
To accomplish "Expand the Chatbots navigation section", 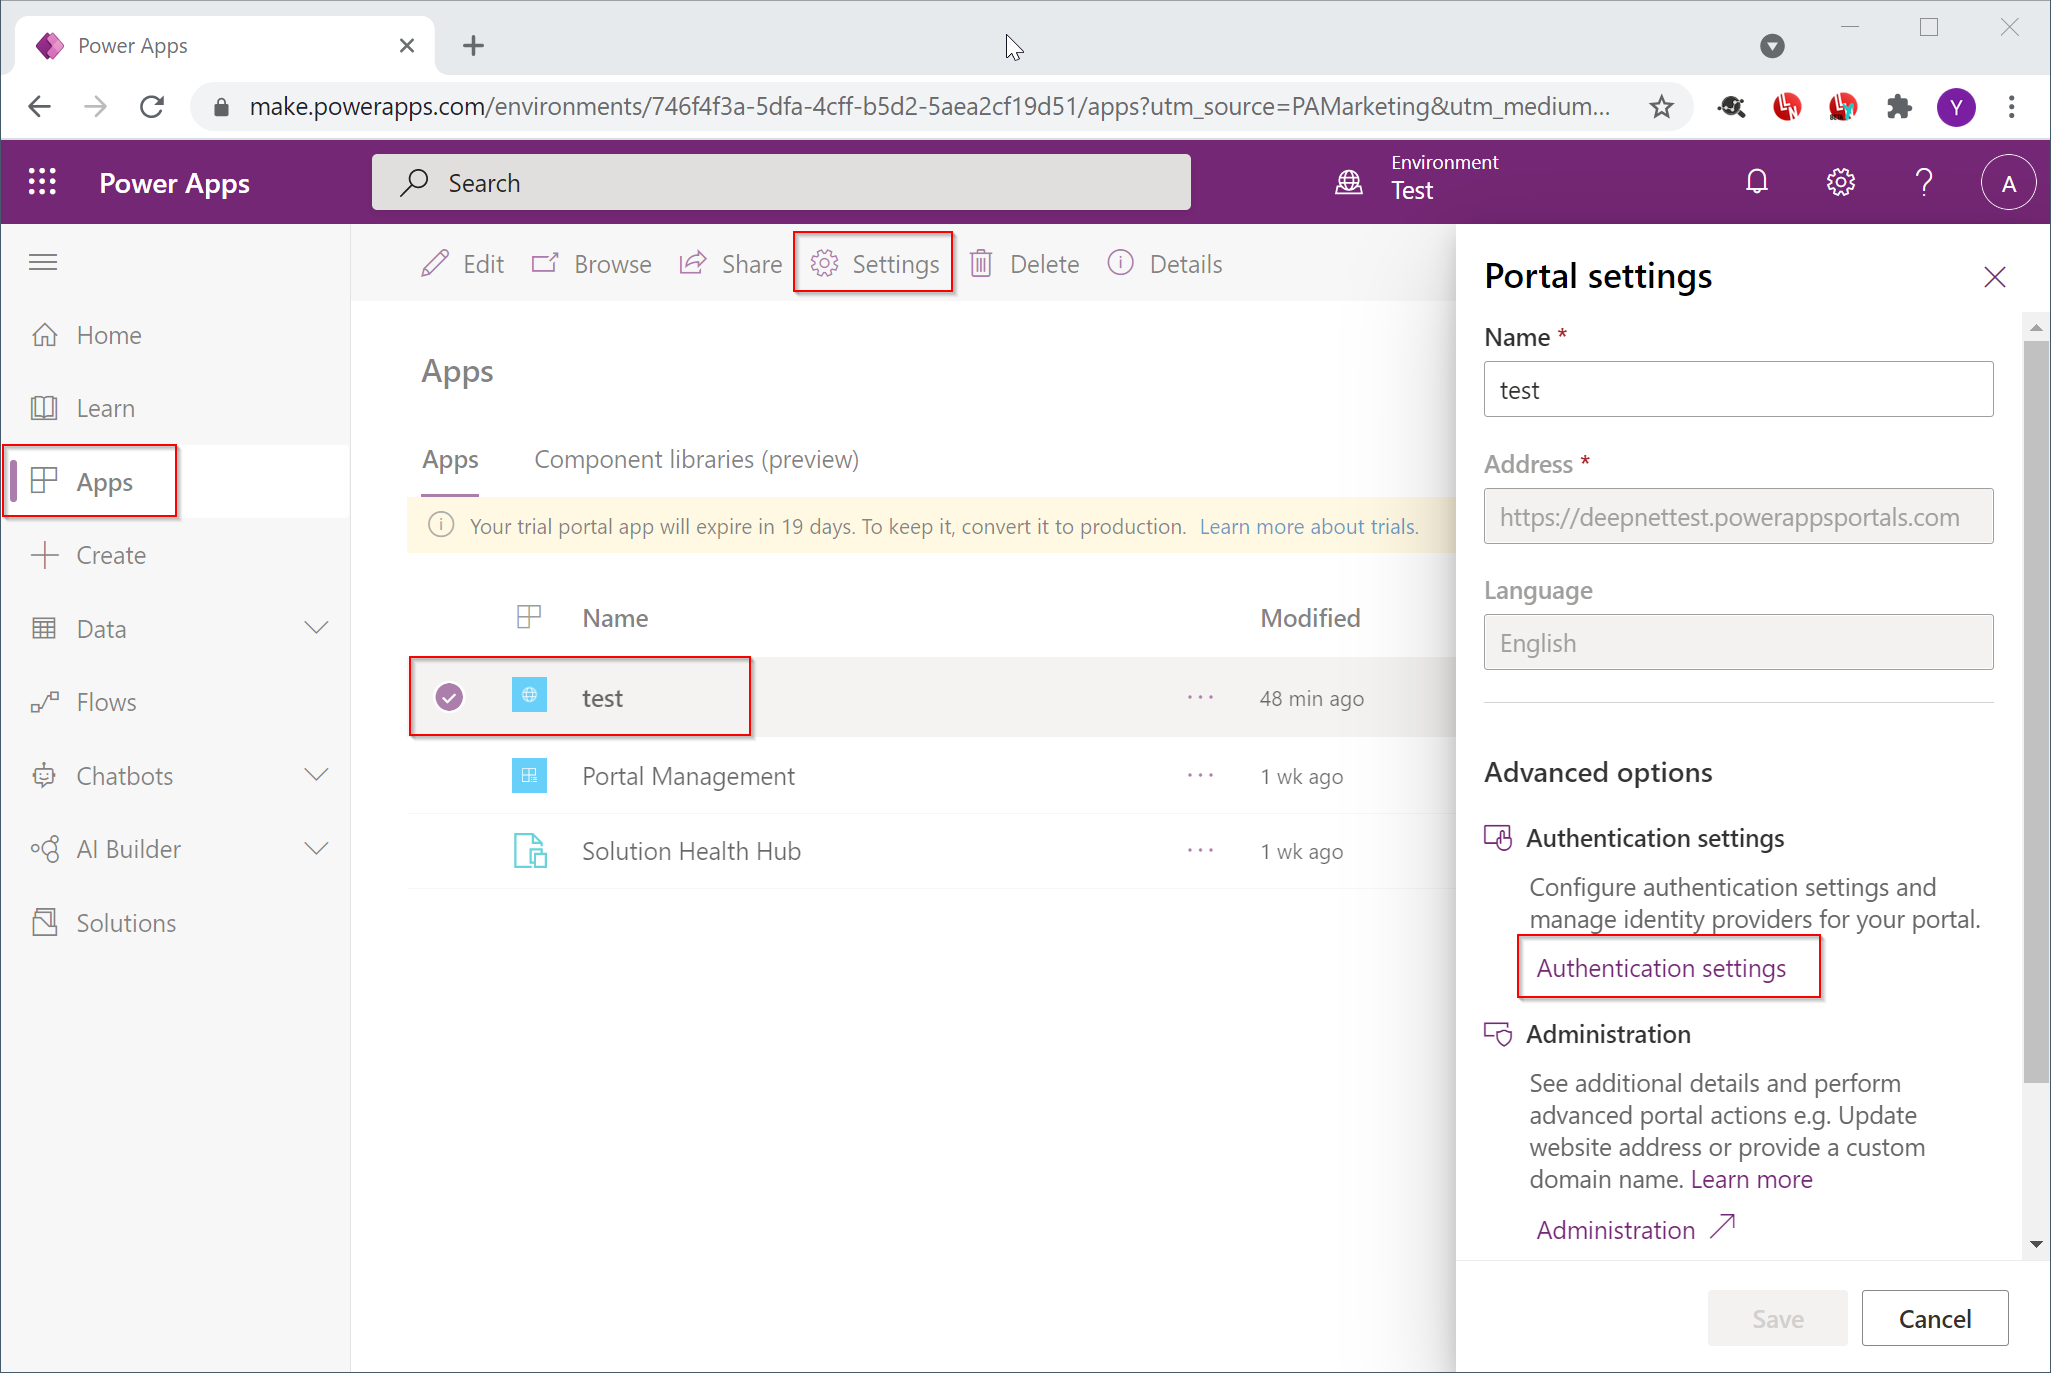I will coord(316,775).
